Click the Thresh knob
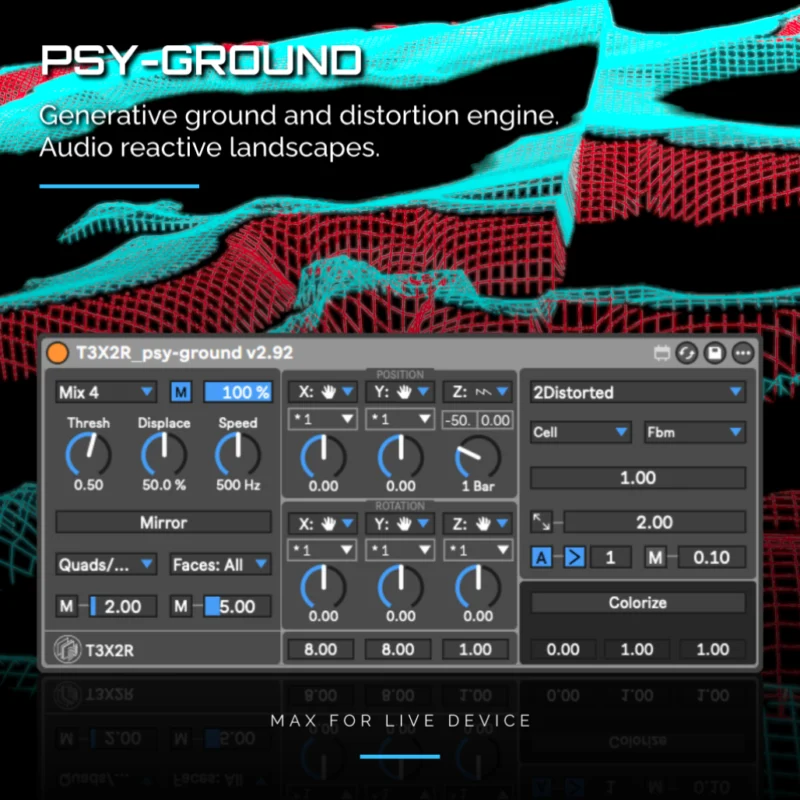The width and height of the screenshot is (800, 800). tap(88, 454)
